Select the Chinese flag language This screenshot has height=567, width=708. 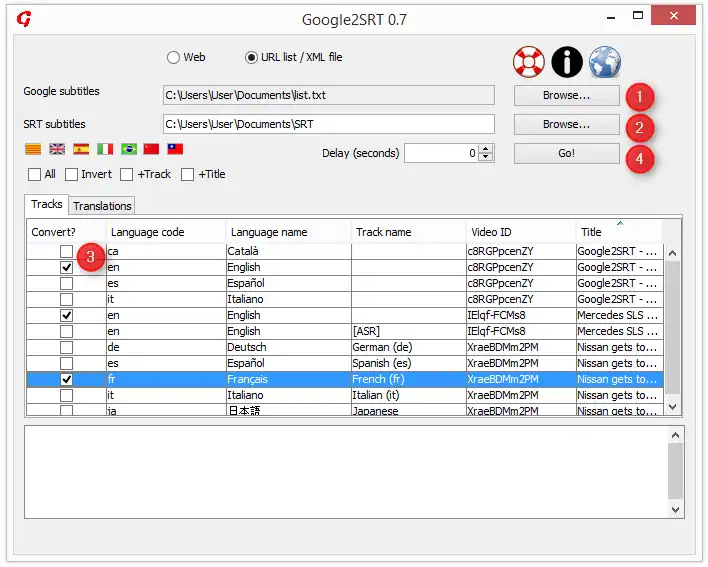click(151, 149)
